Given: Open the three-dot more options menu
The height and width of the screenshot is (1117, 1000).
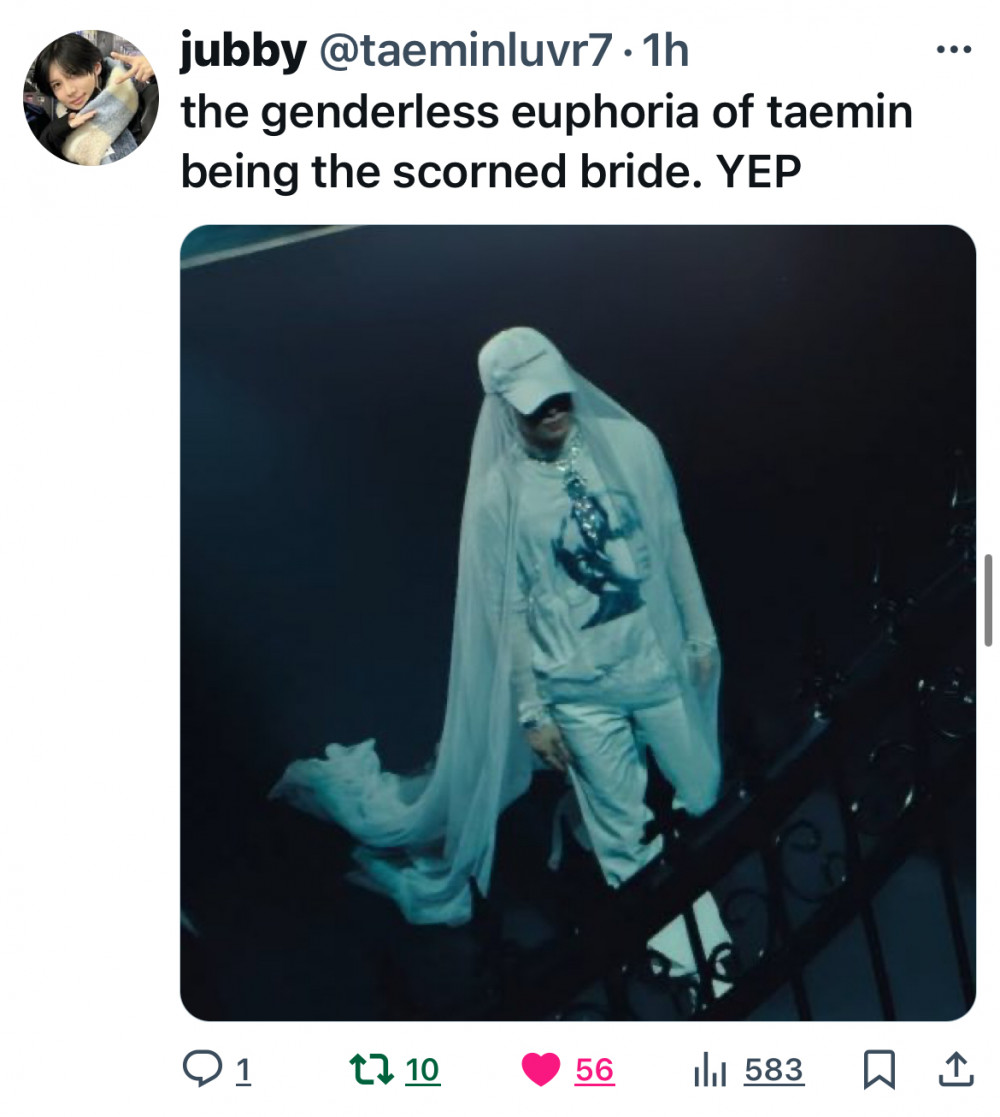Looking at the screenshot, I should [x=954, y=50].
